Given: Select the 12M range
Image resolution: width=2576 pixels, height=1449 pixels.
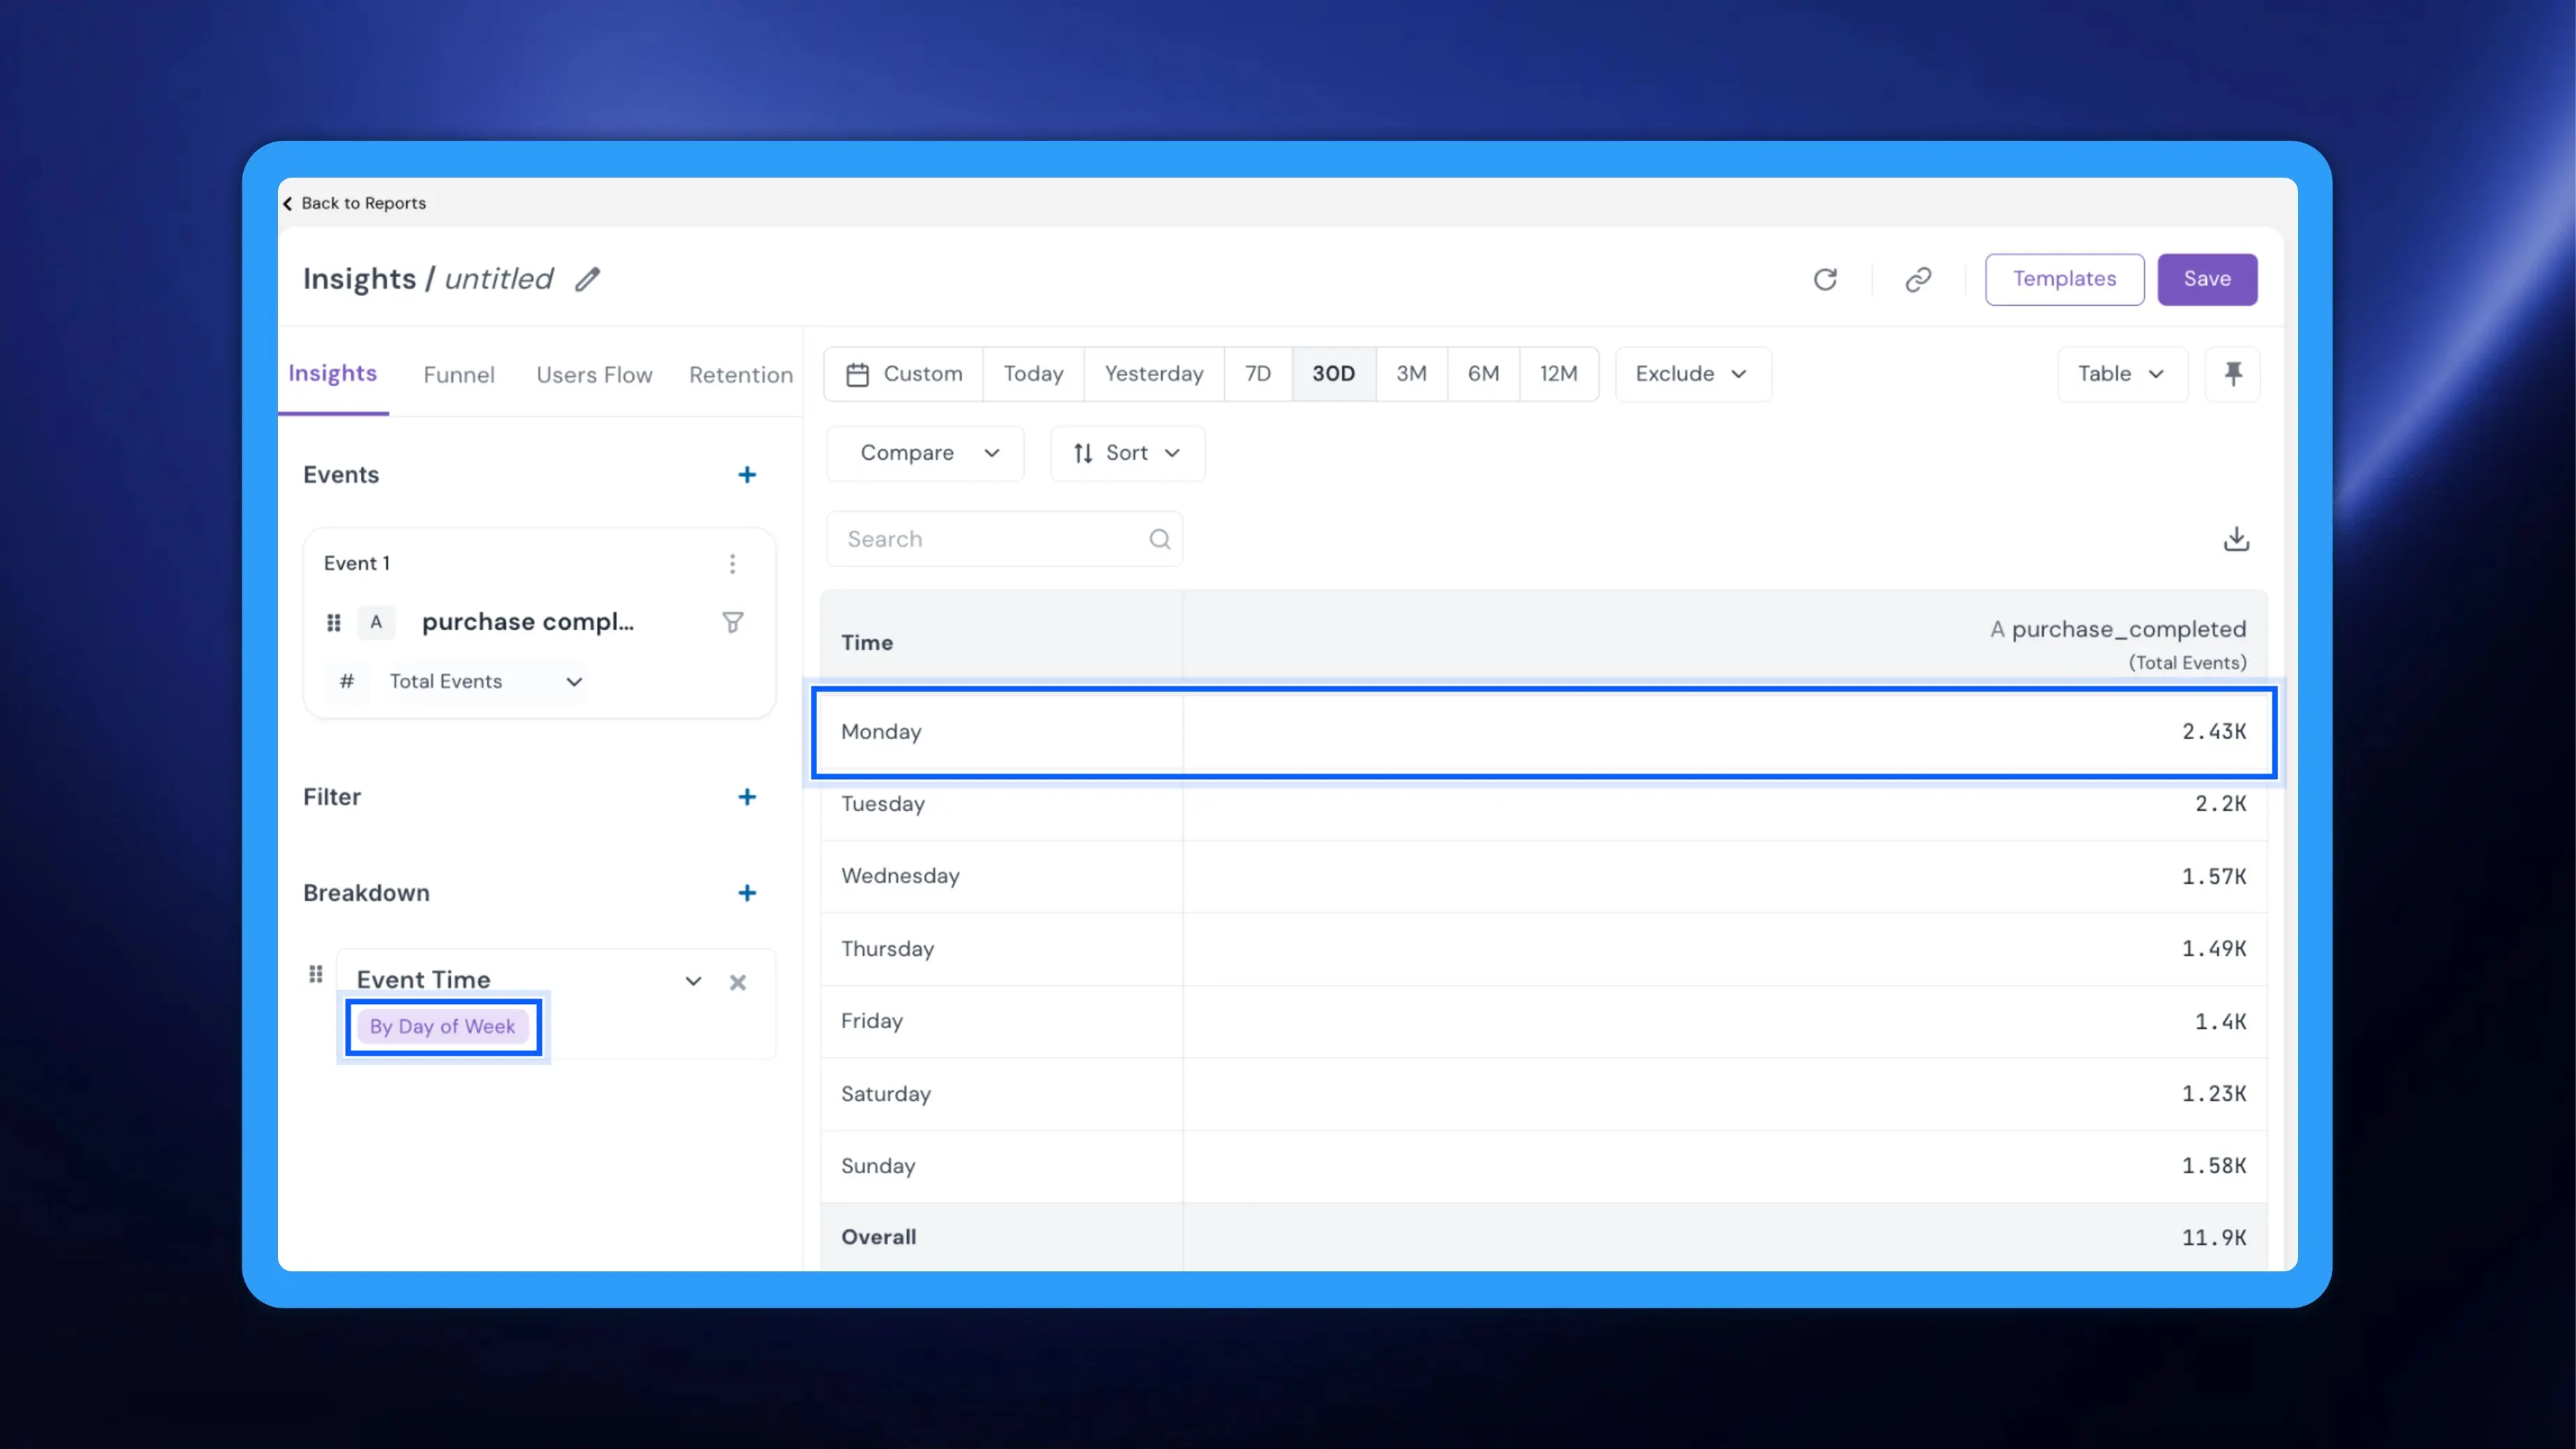Looking at the screenshot, I should point(1558,374).
